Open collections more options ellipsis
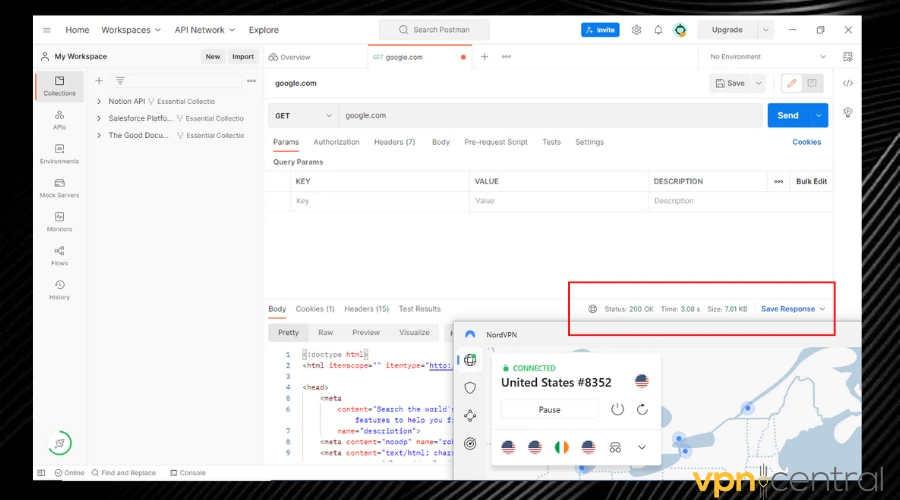Viewport: 900px width, 500px height. (x=251, y=81)
